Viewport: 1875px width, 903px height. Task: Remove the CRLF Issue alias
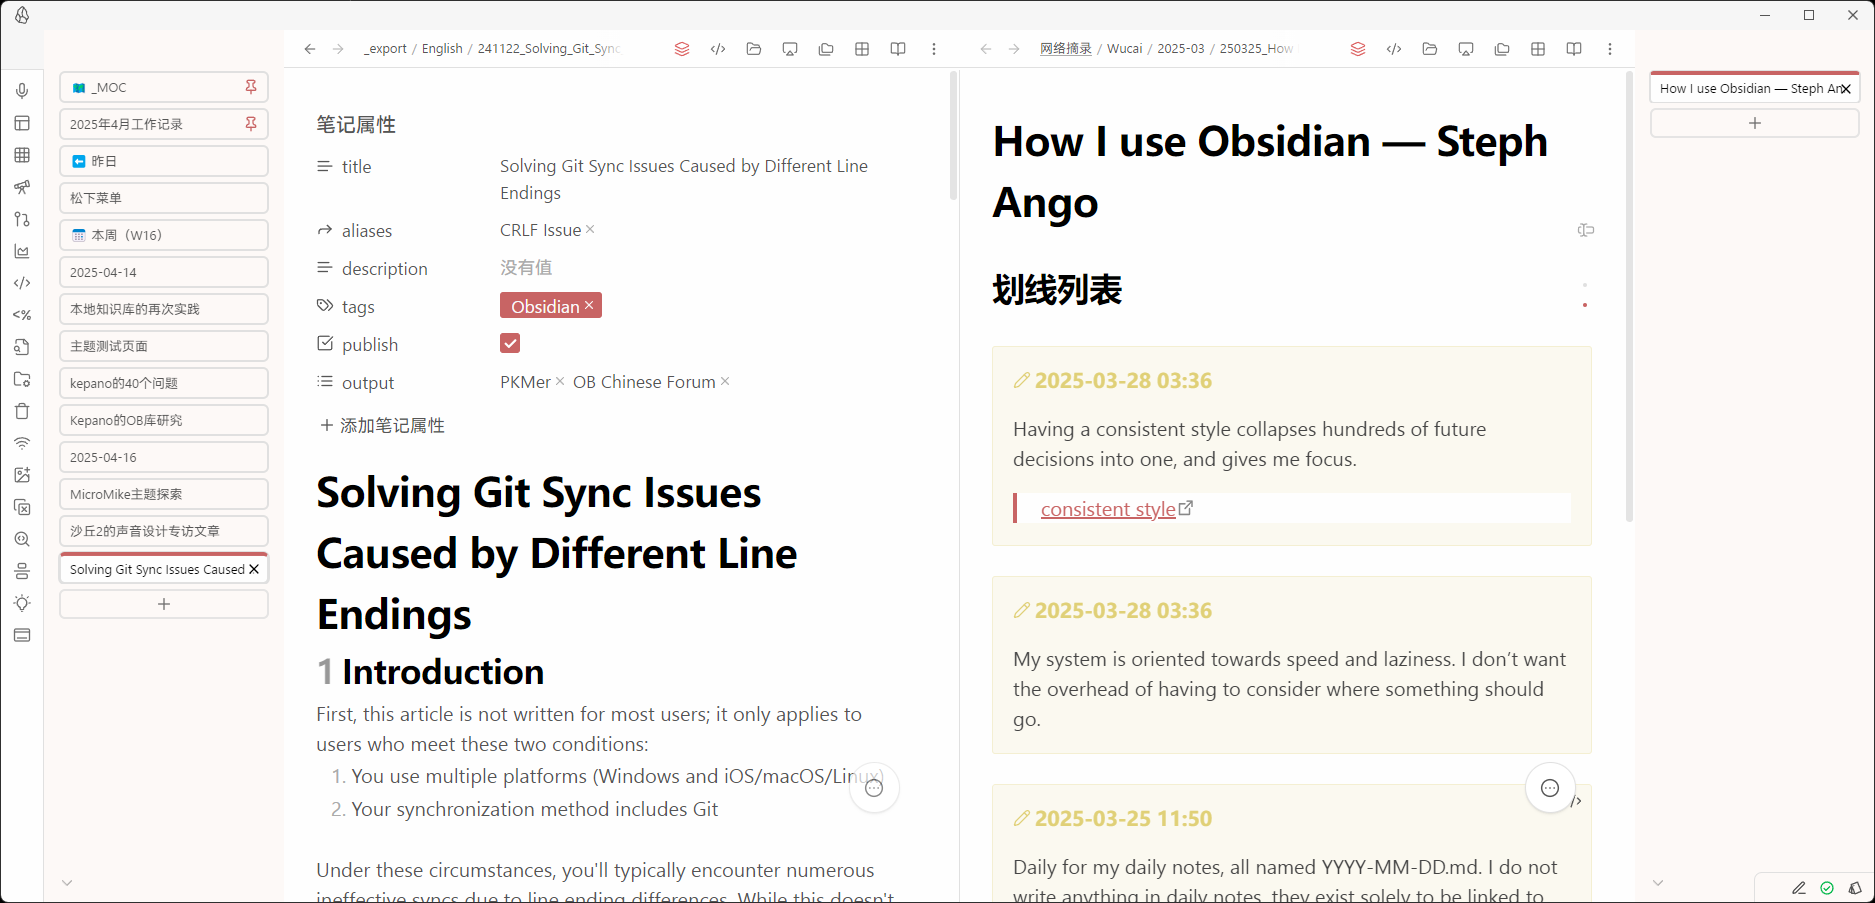coord(590,229)
